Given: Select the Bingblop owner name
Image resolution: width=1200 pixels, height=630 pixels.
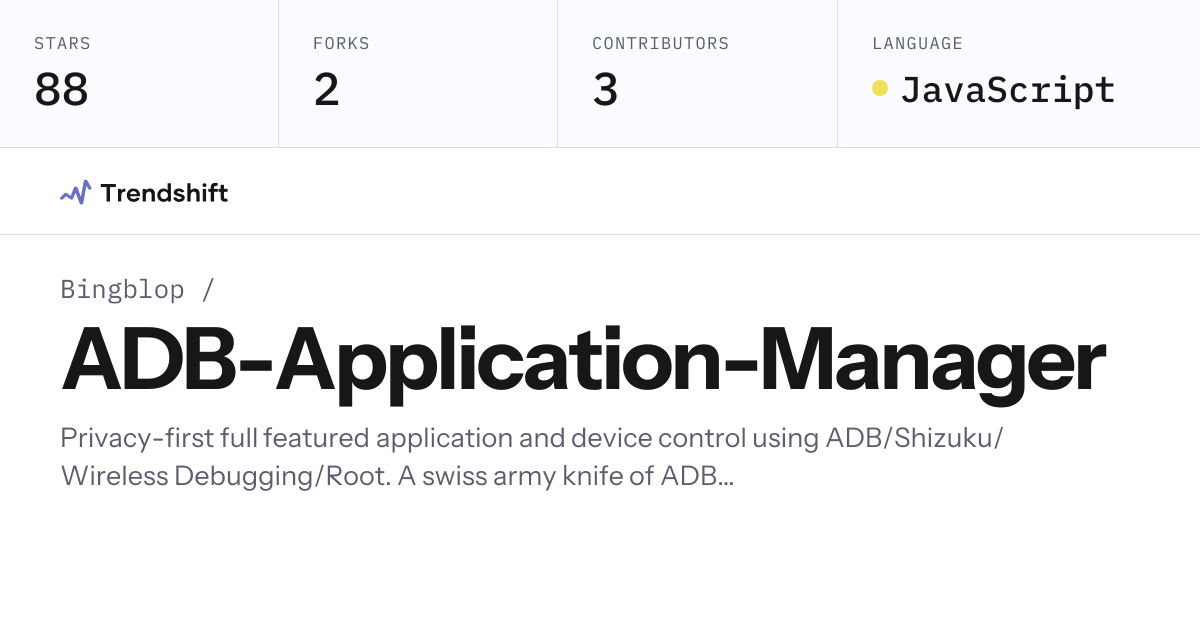Looking at the screenshot, I should tap(122, 290).
